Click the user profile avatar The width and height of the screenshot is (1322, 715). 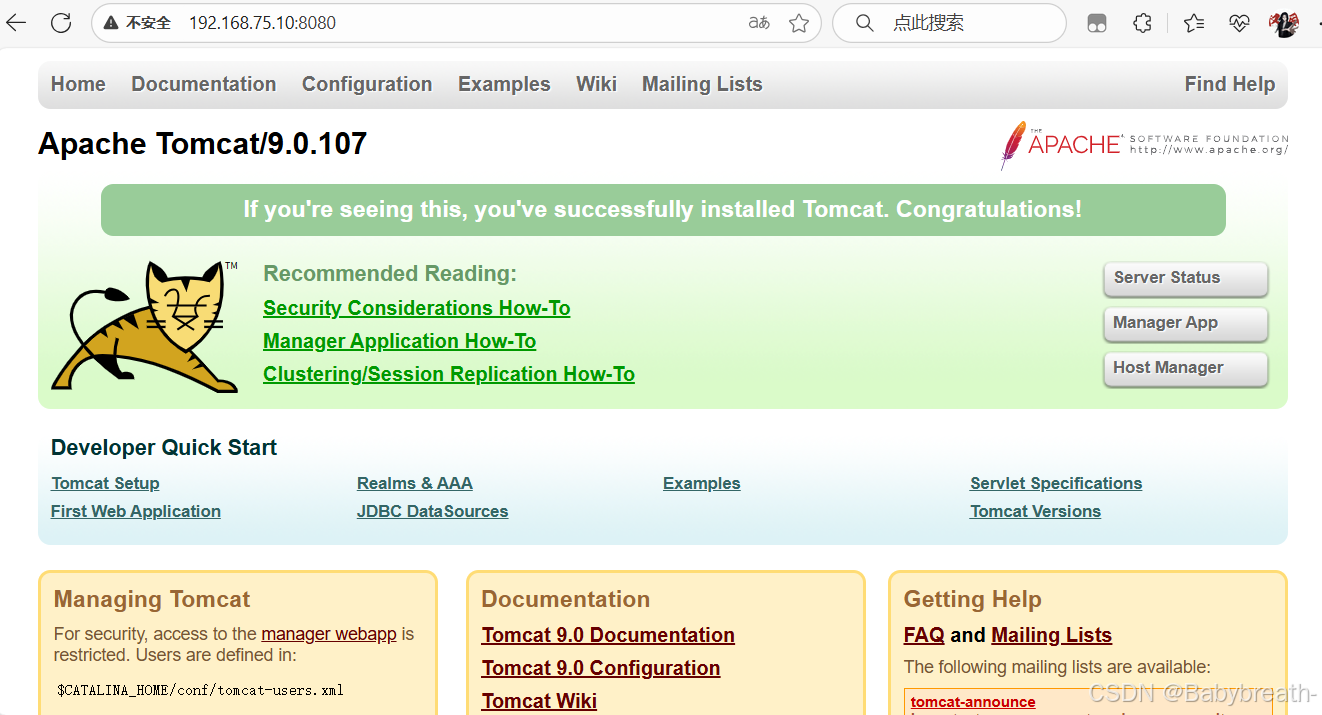coord(1284,23)
